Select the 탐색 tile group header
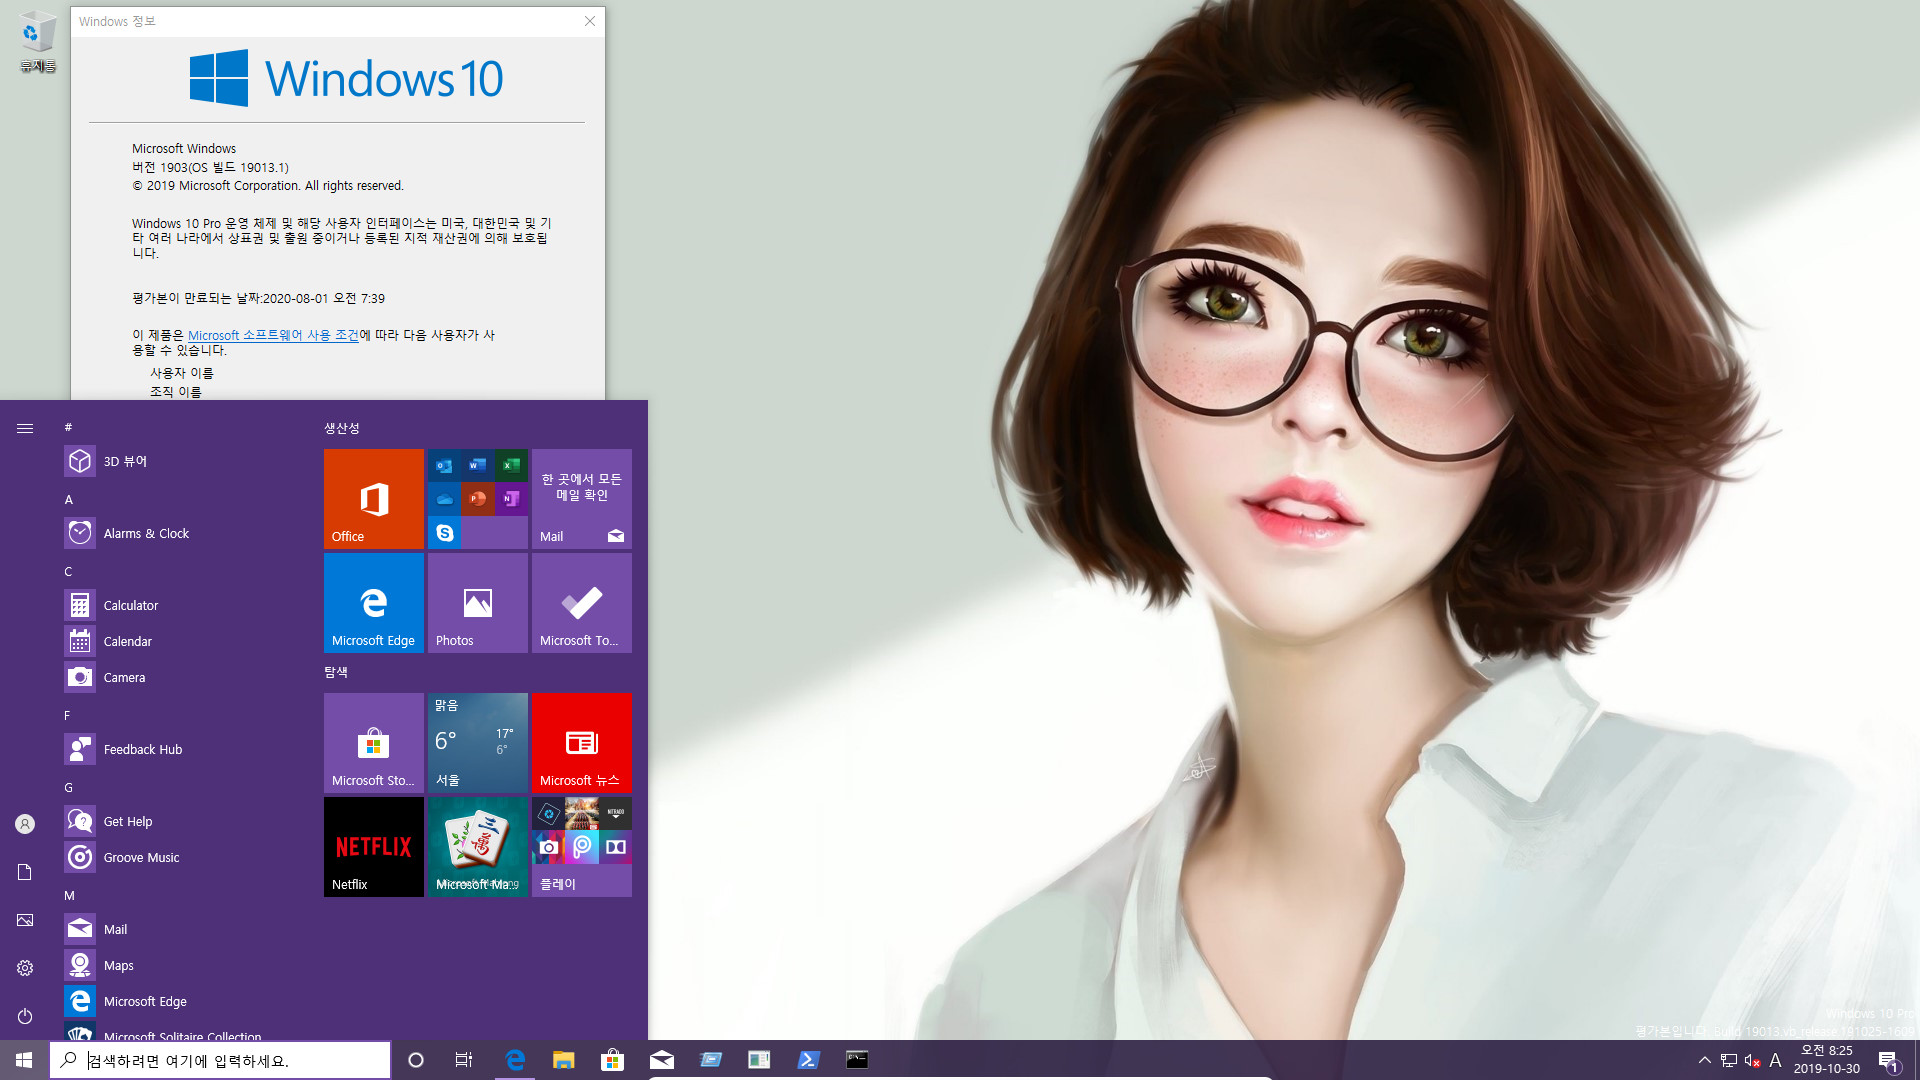Screen dimensions: 1920x1080 tap(336, 672)
